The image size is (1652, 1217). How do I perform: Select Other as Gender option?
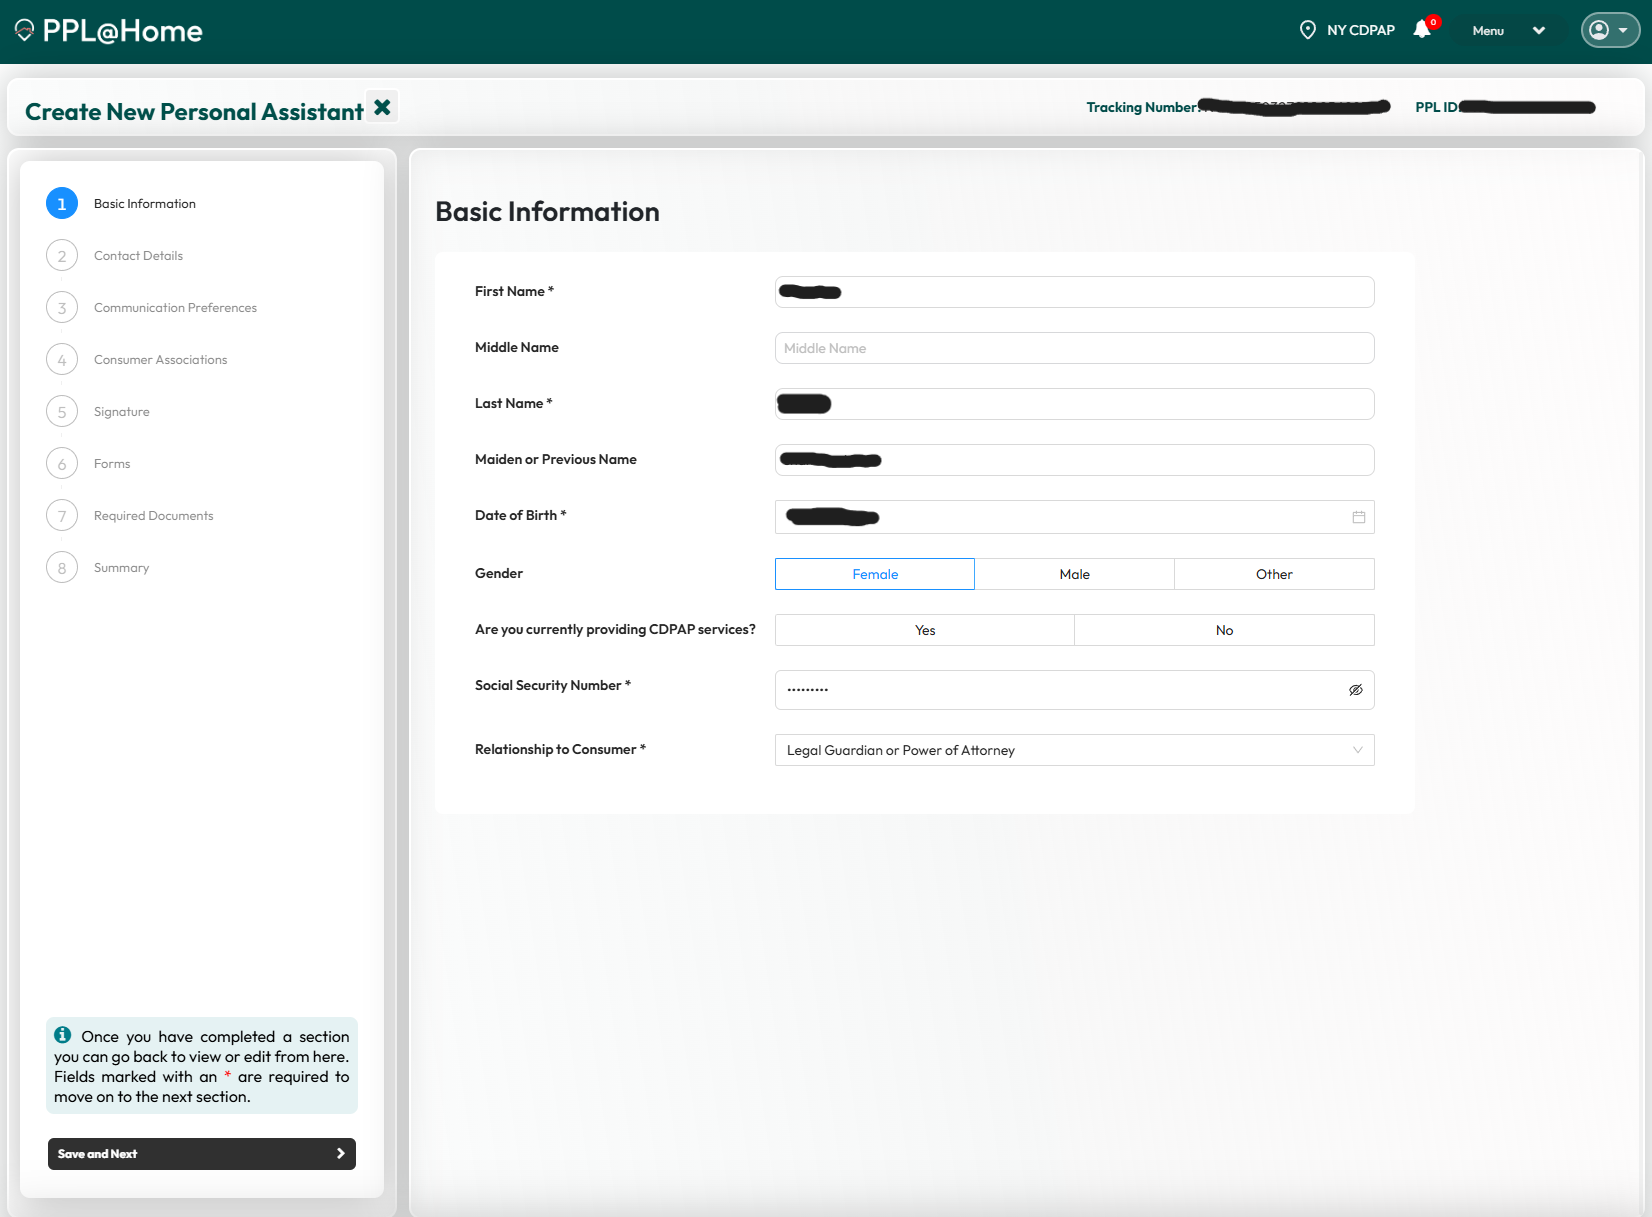(1274, 574)
